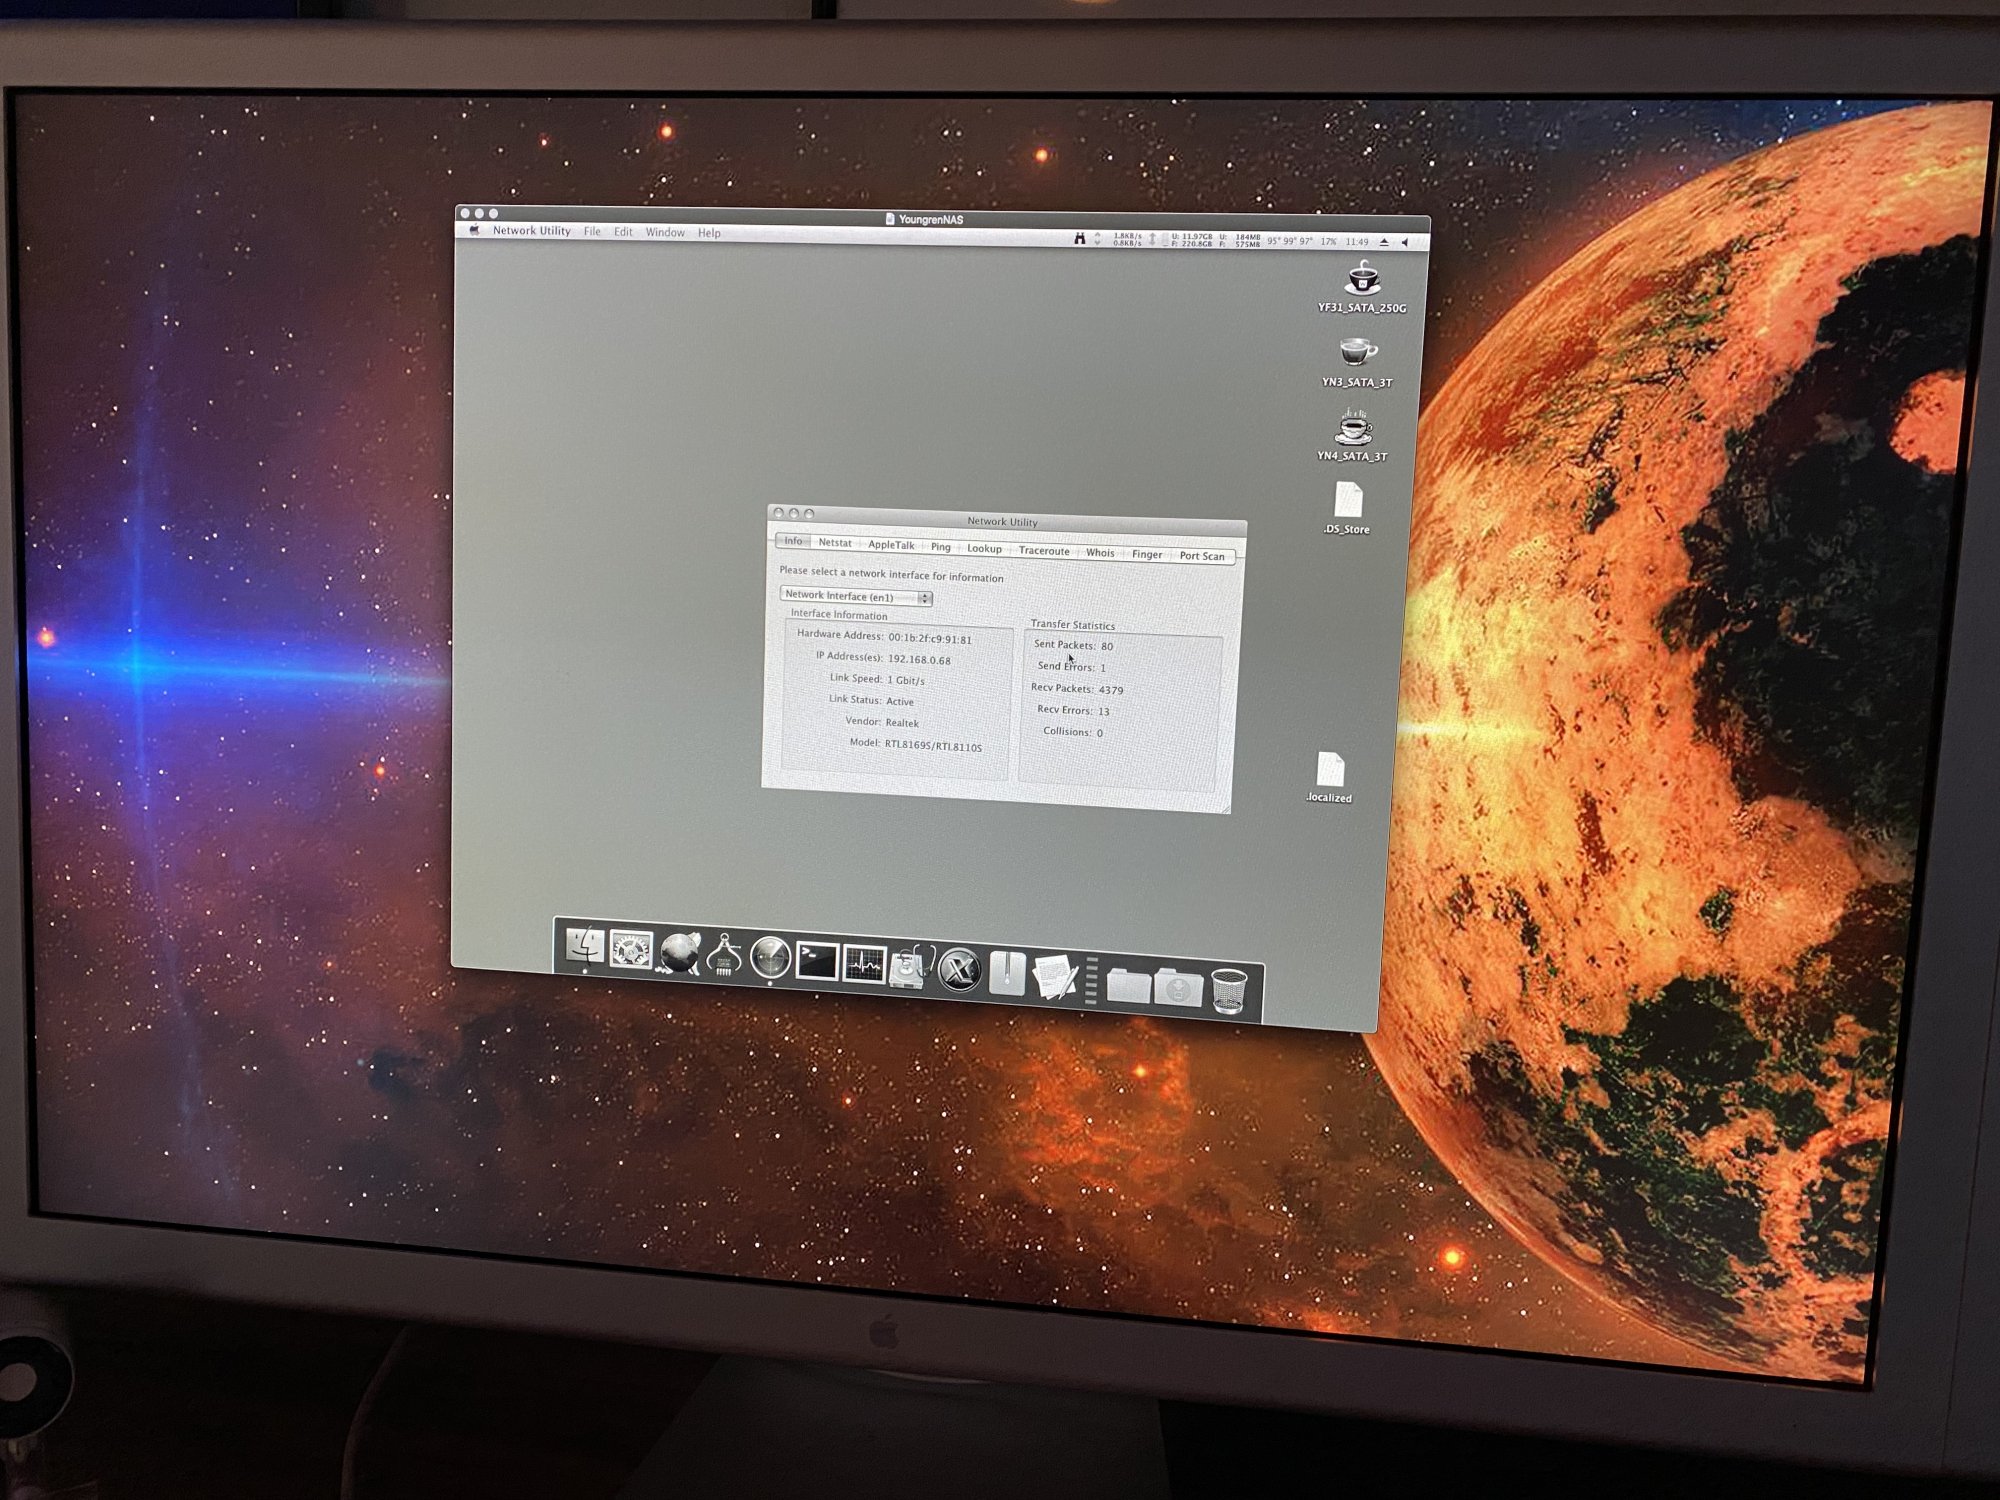This screenshot has width=2000, height=1500.
Task: Switch to the Whois tab
Action: (1100, 553)
